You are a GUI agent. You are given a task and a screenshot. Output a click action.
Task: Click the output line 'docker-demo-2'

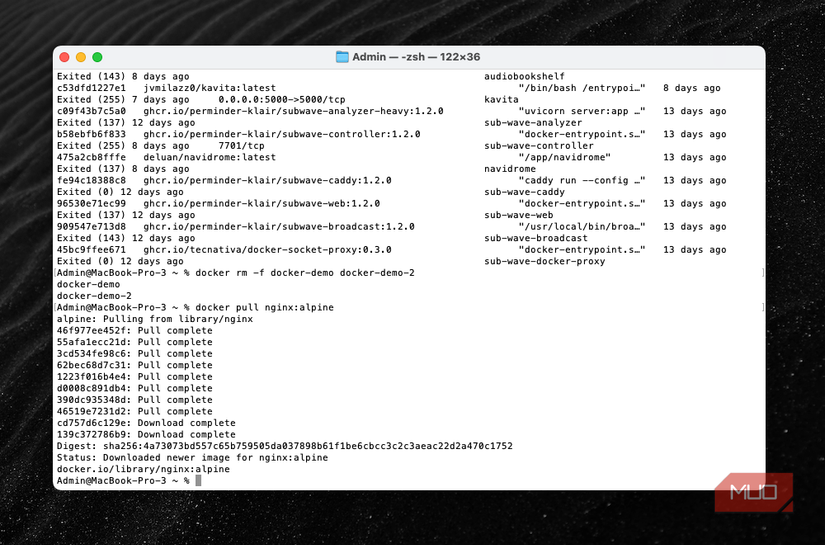point(94,296)
